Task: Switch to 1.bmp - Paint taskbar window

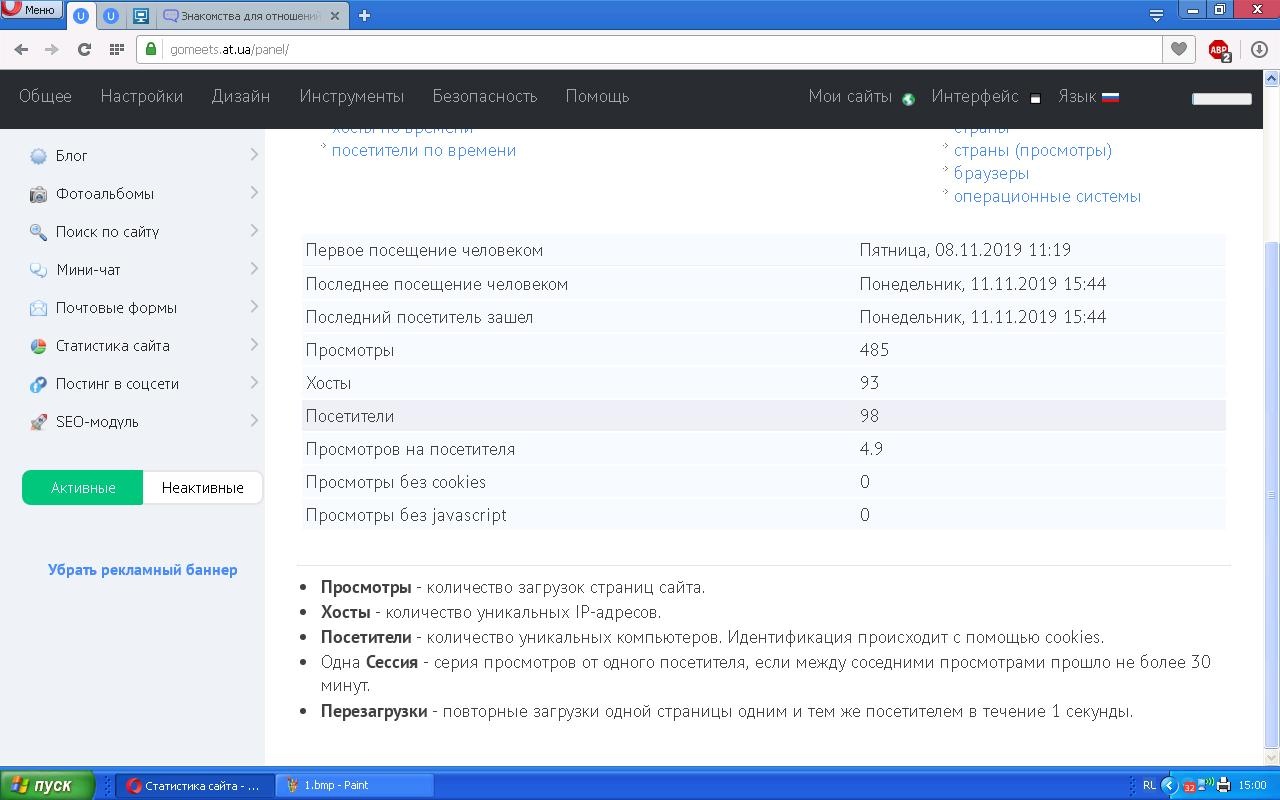Action: coord(355,785)
